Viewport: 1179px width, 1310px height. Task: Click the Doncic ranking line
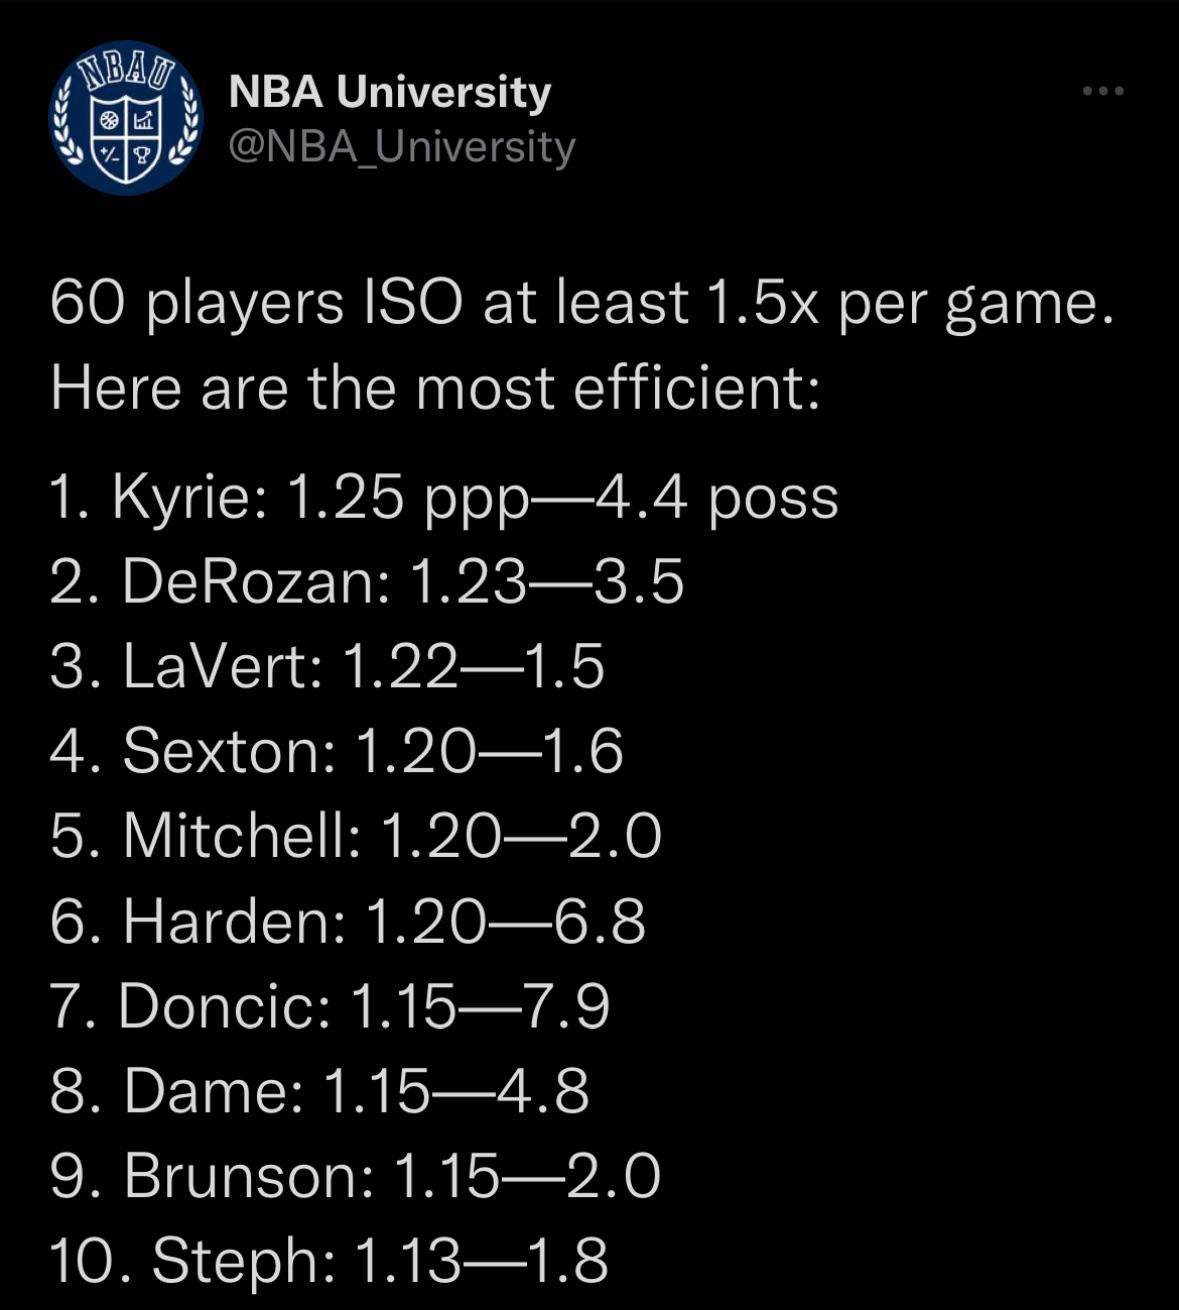[x=330, y=1005]
